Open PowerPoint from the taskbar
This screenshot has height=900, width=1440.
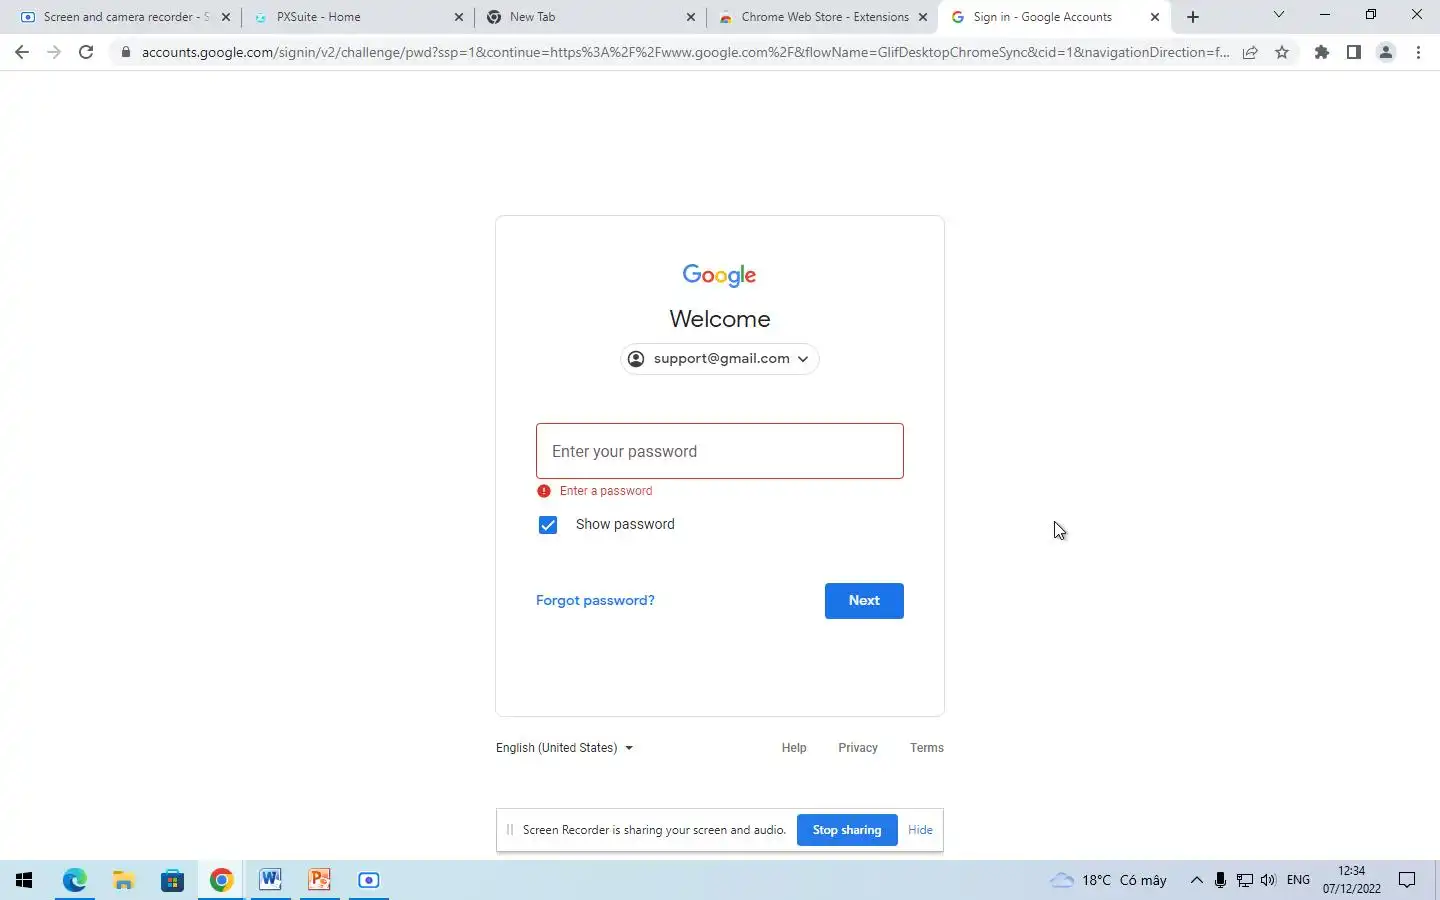pos(320,880)
